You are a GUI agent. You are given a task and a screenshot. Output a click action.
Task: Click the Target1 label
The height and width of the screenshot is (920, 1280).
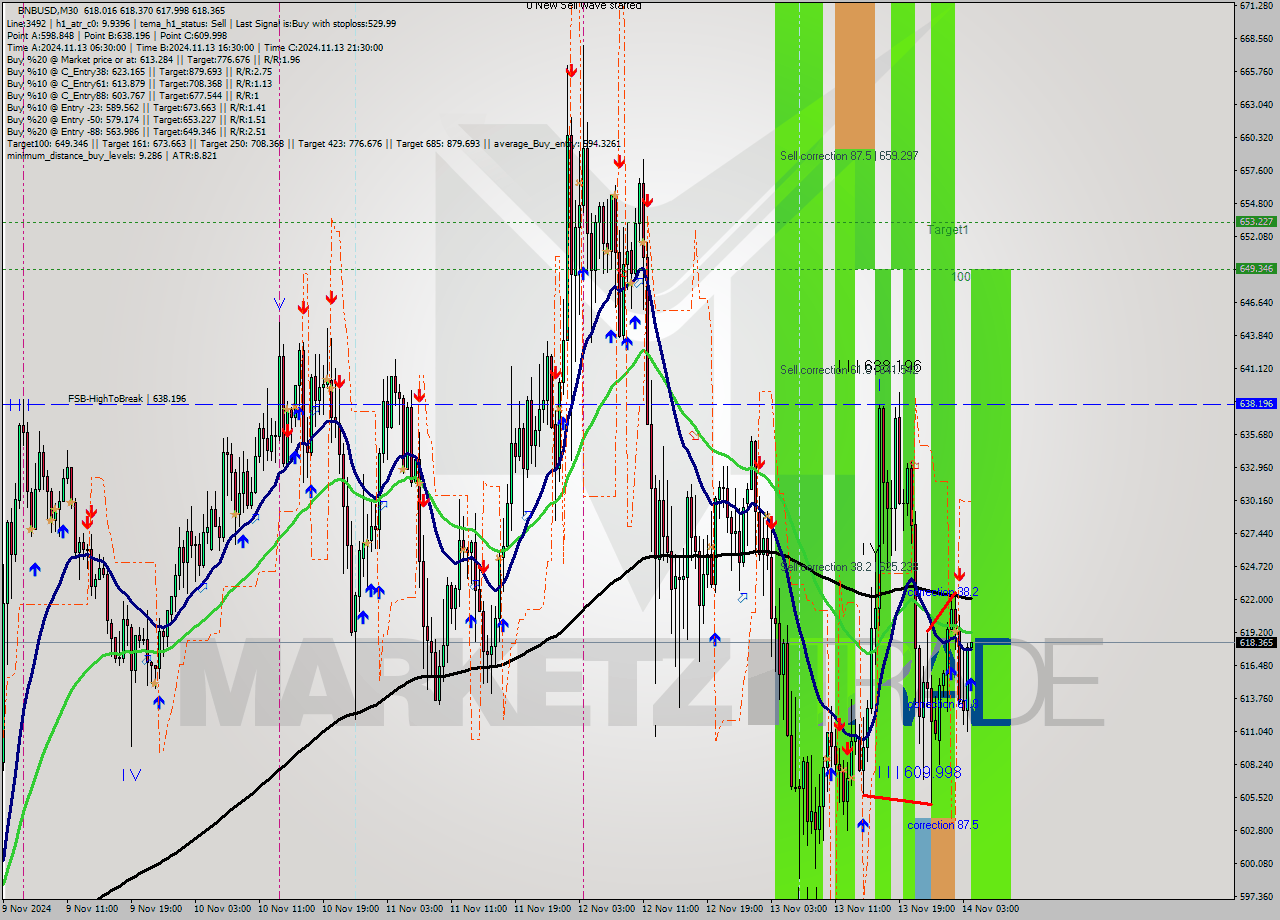pos(947,230)
